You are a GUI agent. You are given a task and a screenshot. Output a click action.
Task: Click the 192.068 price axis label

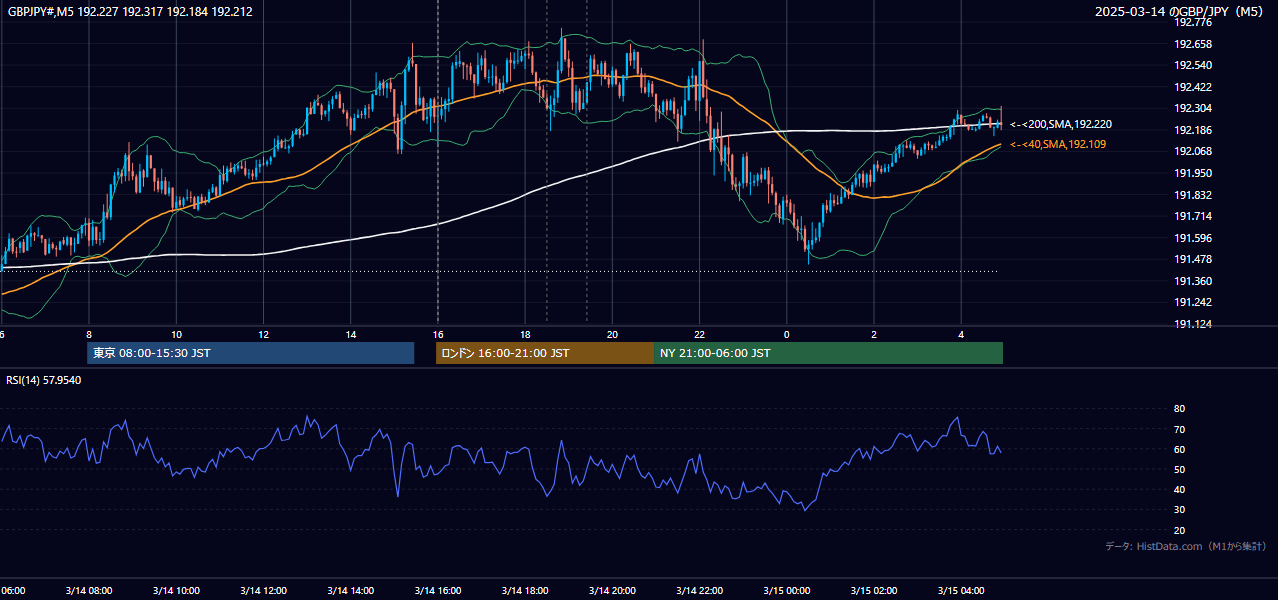(x=1192, y=151)
